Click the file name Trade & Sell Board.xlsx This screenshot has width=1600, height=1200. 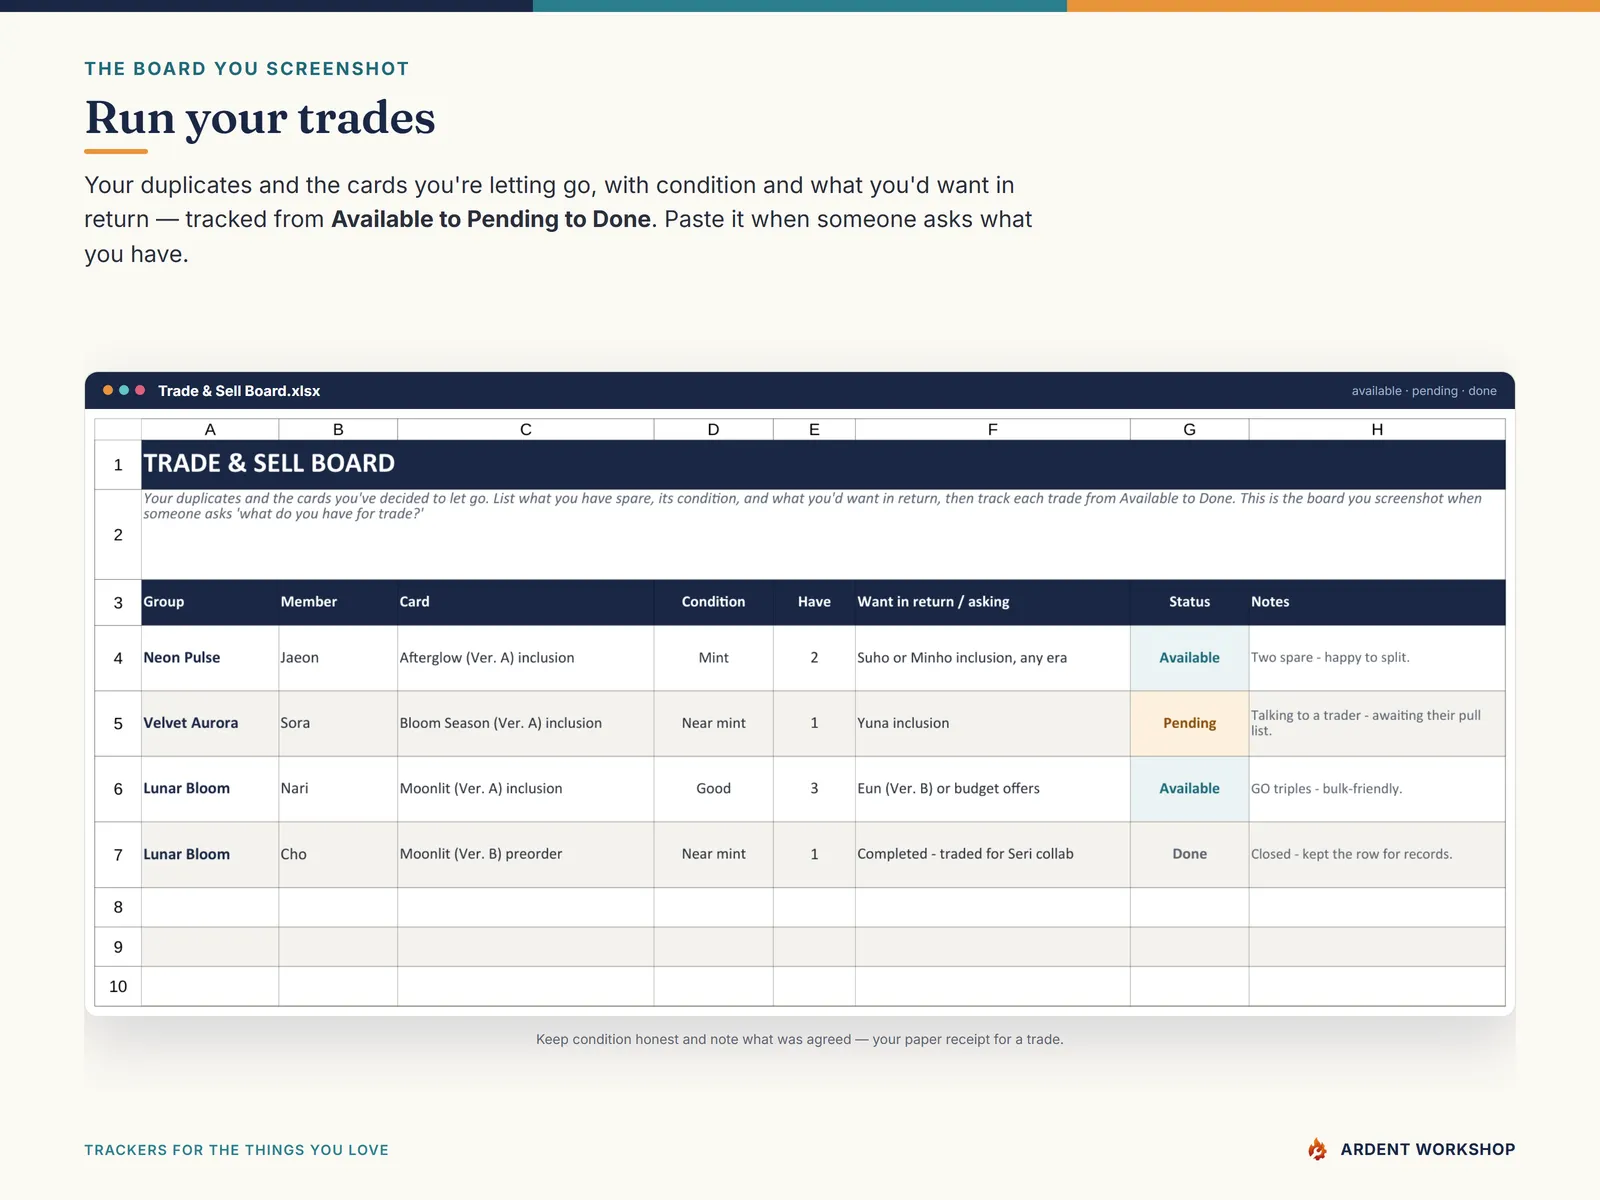(239, 391)
